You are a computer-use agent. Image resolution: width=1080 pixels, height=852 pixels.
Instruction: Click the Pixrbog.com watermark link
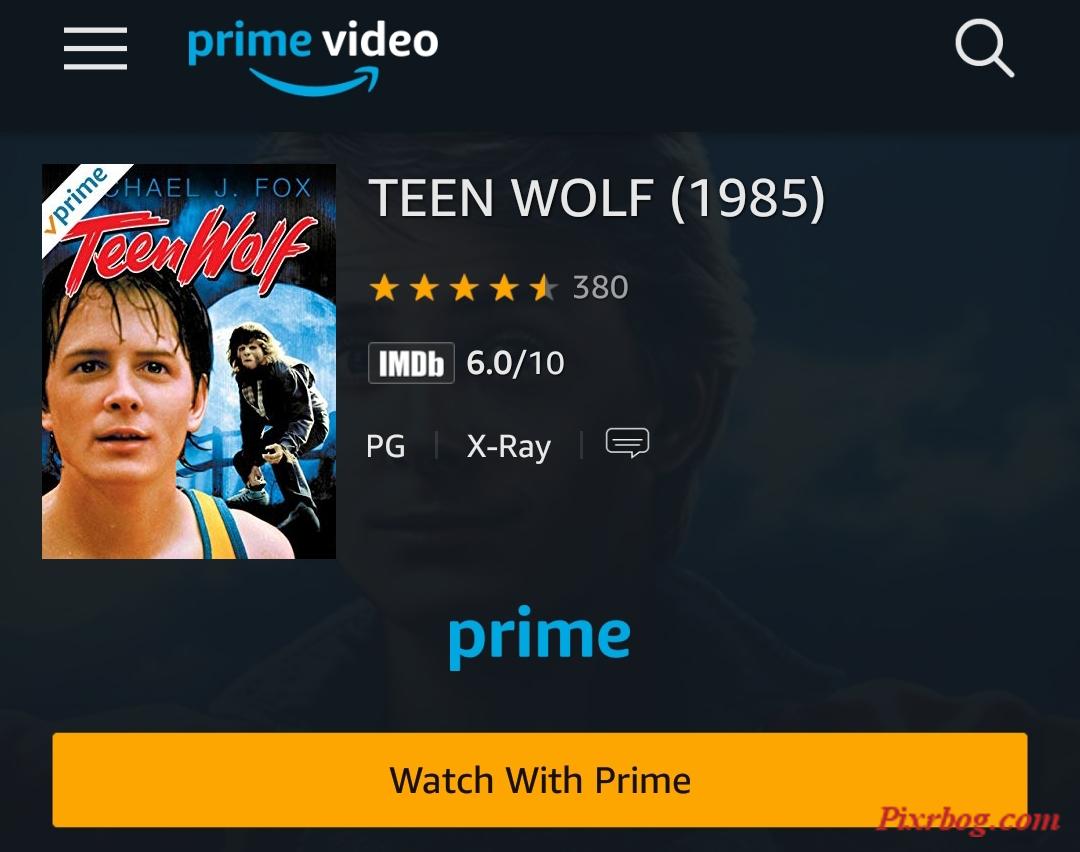(968, 820)
